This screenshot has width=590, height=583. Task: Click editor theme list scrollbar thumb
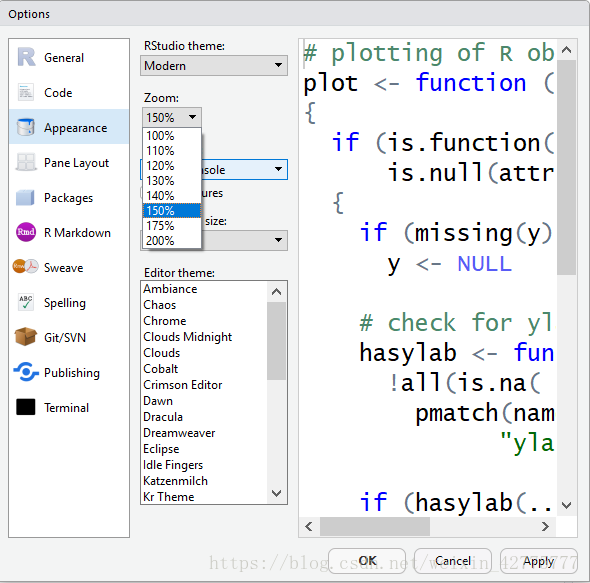pos(277,341)
